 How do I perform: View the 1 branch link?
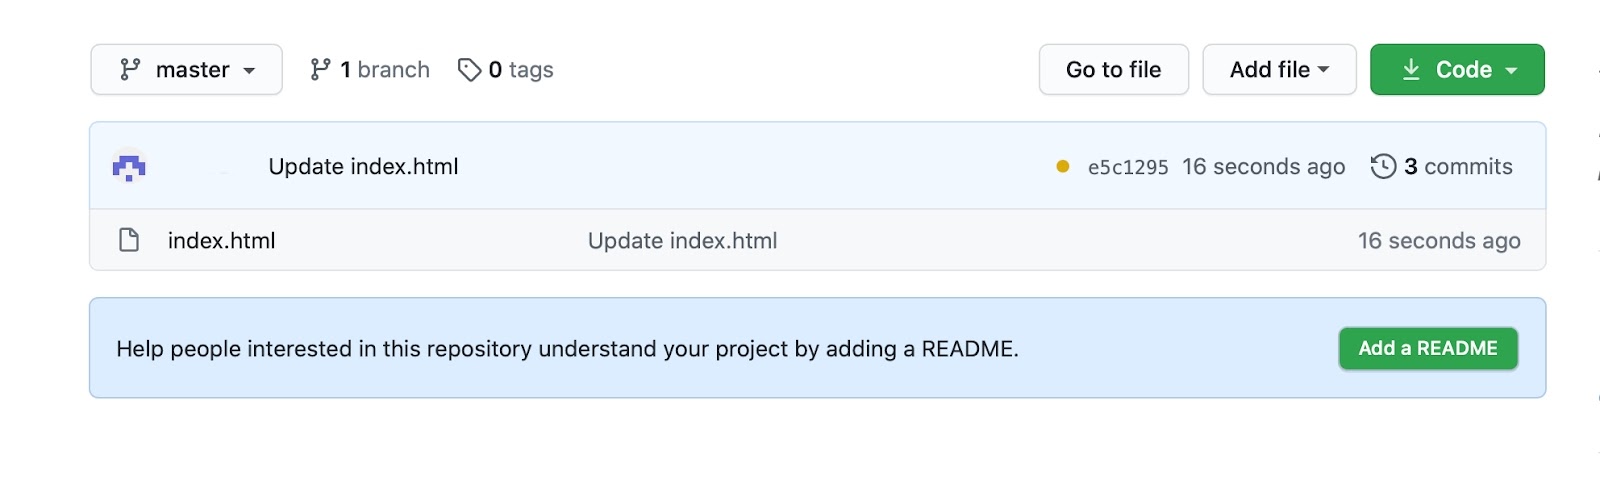click(x=370, y=70)
